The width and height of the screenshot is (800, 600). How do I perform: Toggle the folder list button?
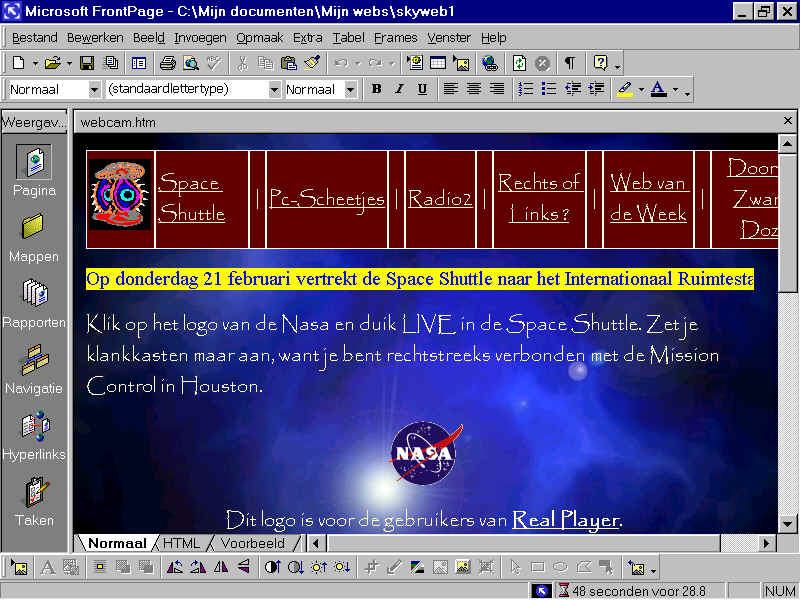pos(139,63)
